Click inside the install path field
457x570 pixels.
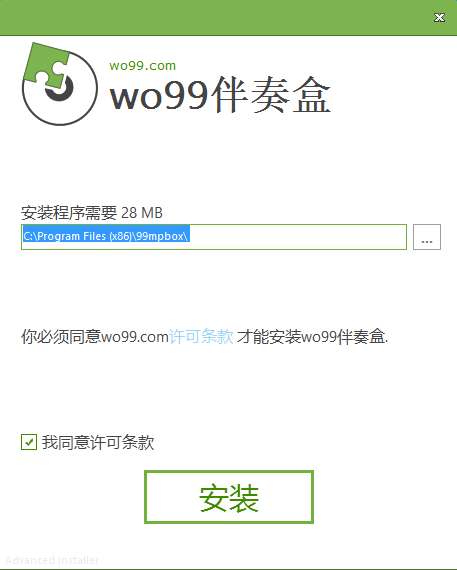[x=214, y=237]
